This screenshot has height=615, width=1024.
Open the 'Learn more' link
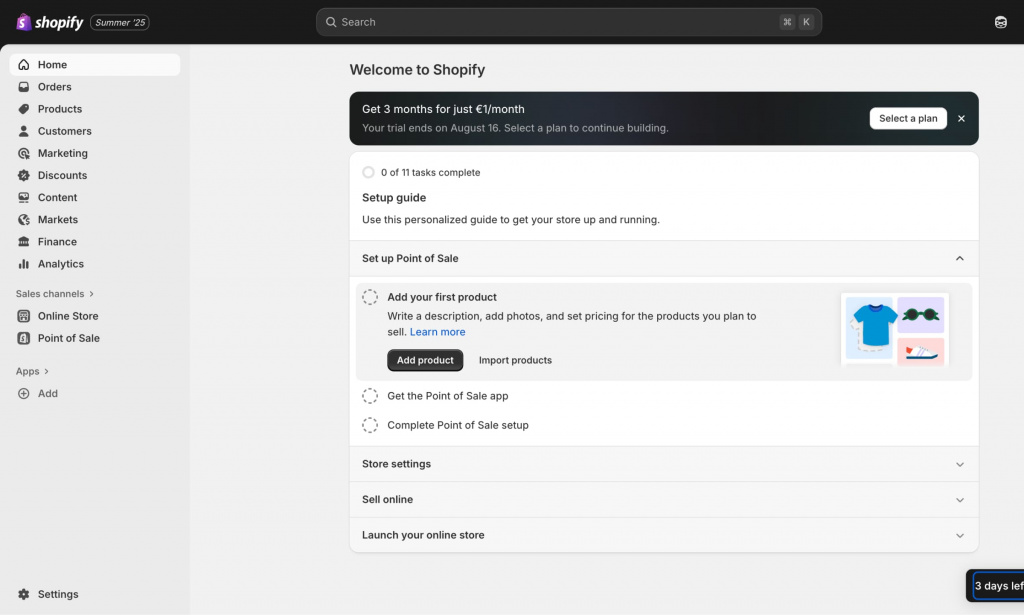click(437, 332)
